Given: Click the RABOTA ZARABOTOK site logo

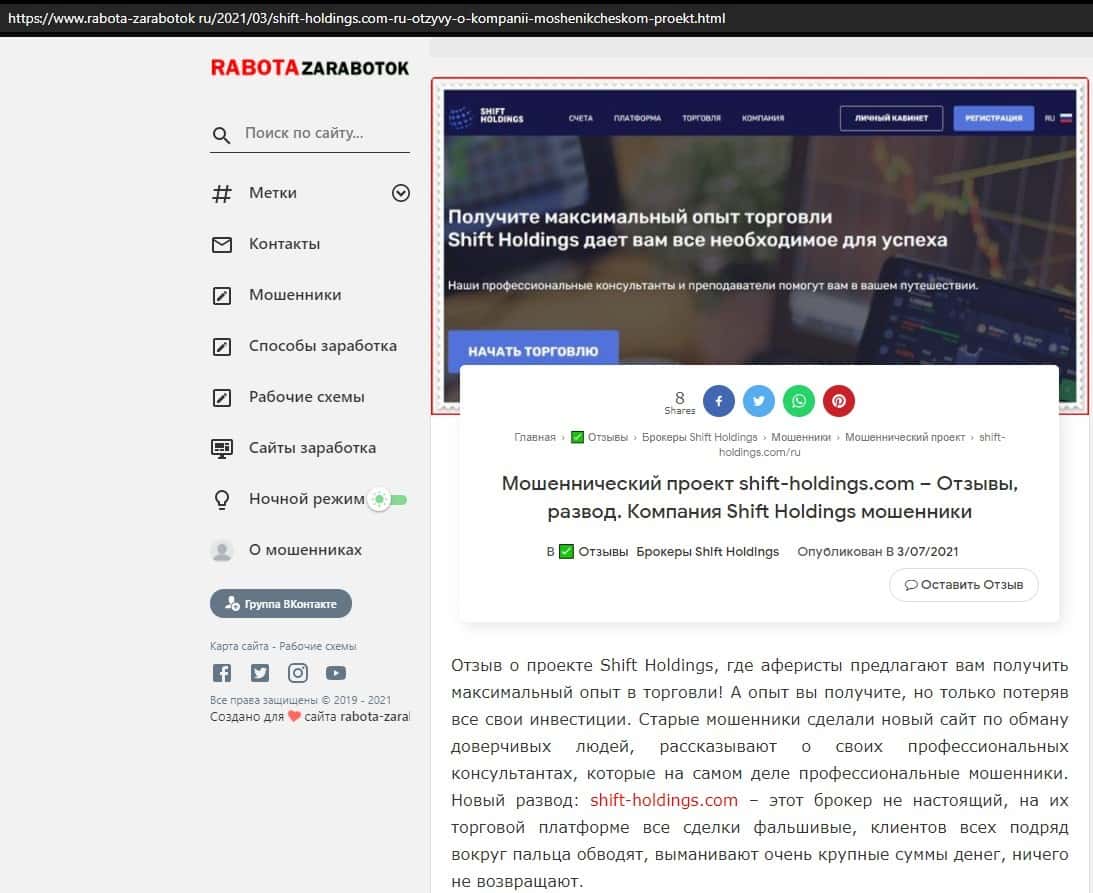Looking at the screenshot, I should click(x=309, y=68).
